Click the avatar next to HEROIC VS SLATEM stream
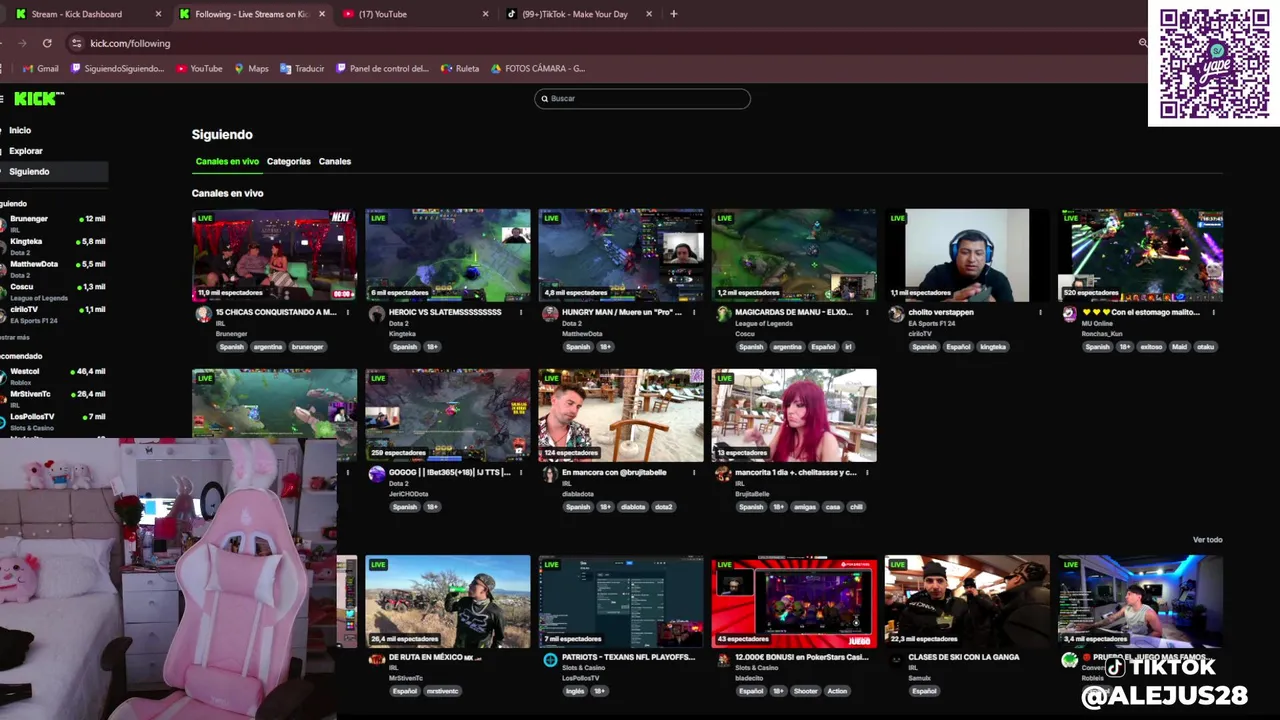This screenshot has width=1280, height=720. [x=376, y=314]
